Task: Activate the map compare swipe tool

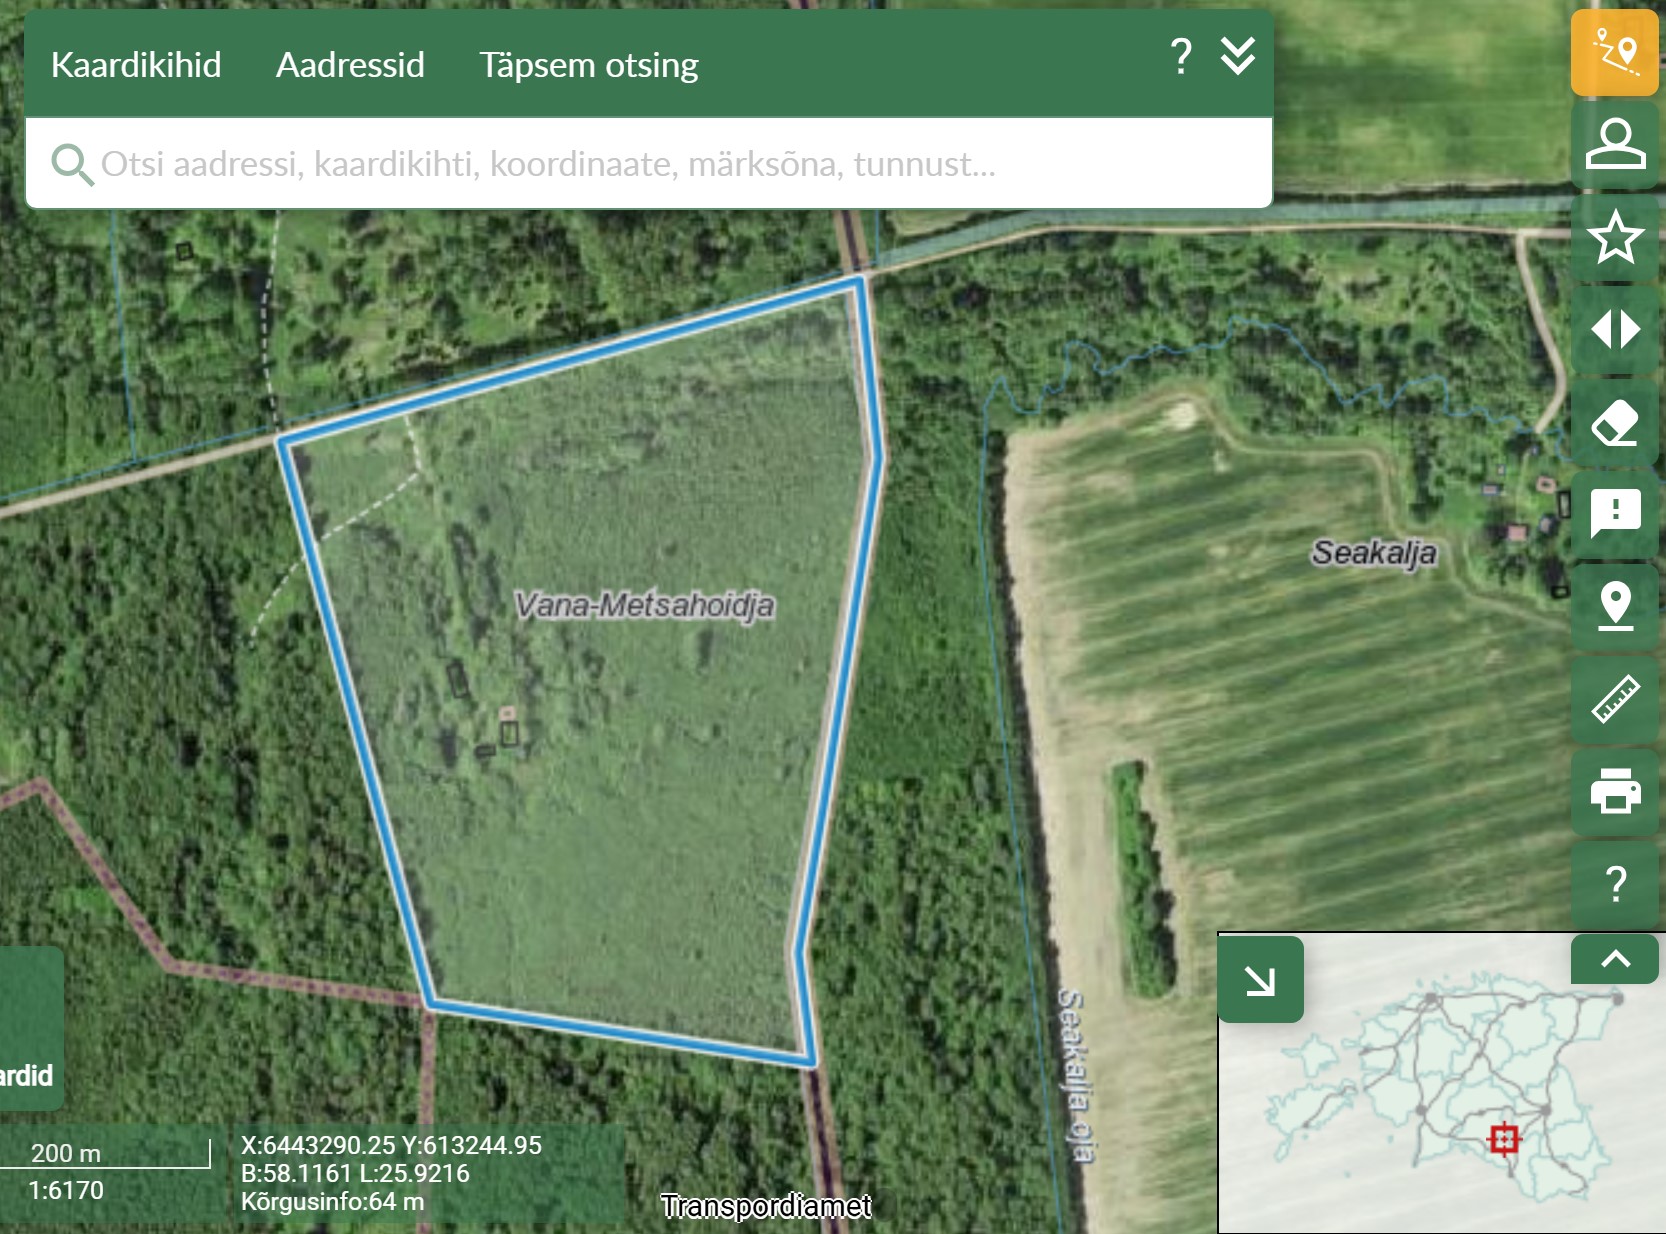Action: 1614,329
